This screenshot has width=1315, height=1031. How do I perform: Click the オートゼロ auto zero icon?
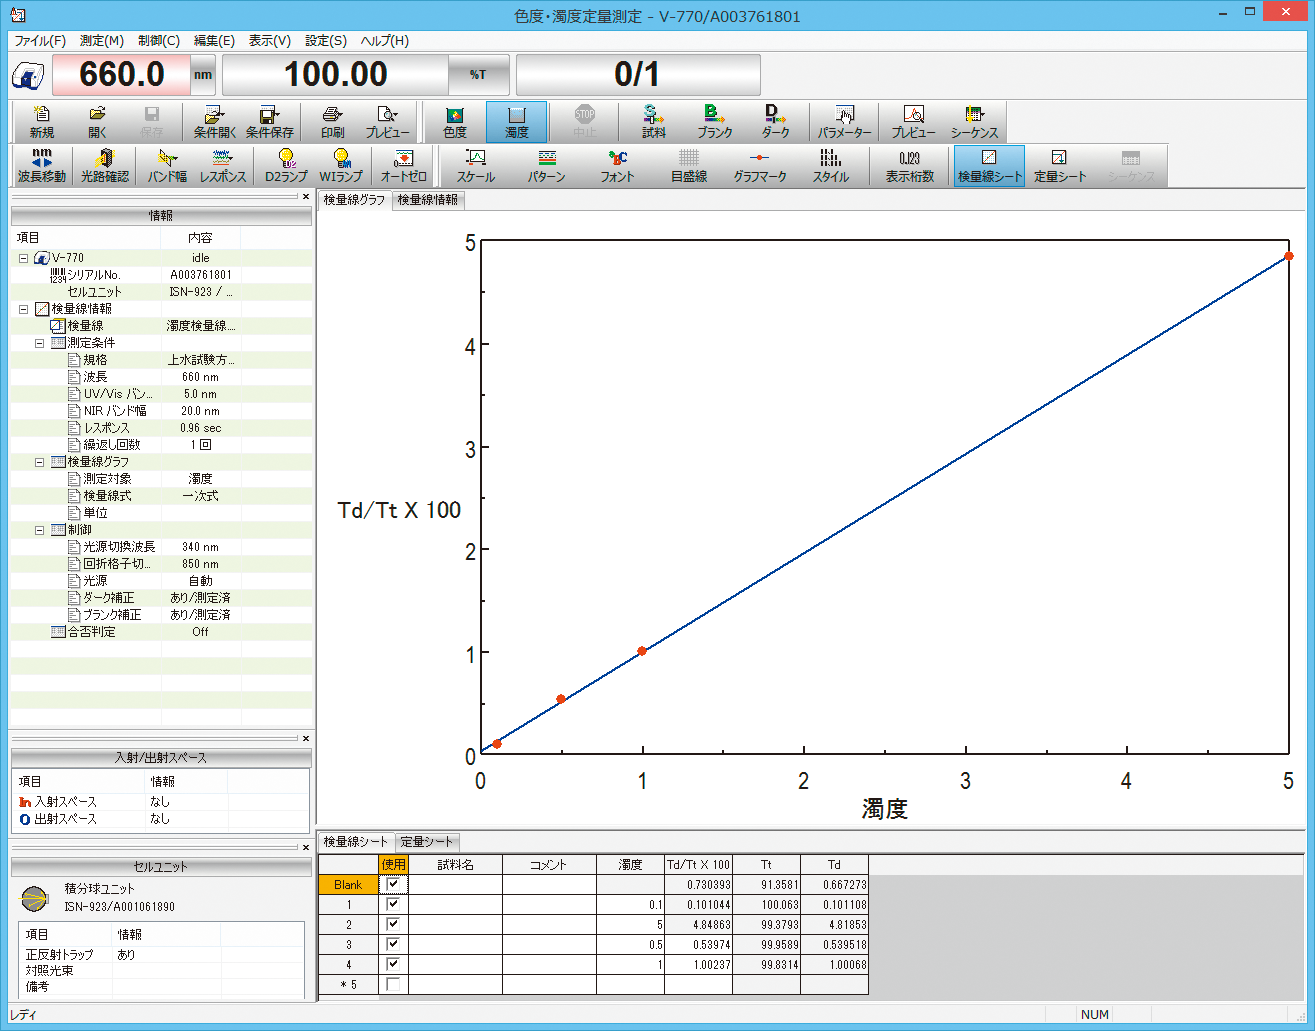[404, 166]
